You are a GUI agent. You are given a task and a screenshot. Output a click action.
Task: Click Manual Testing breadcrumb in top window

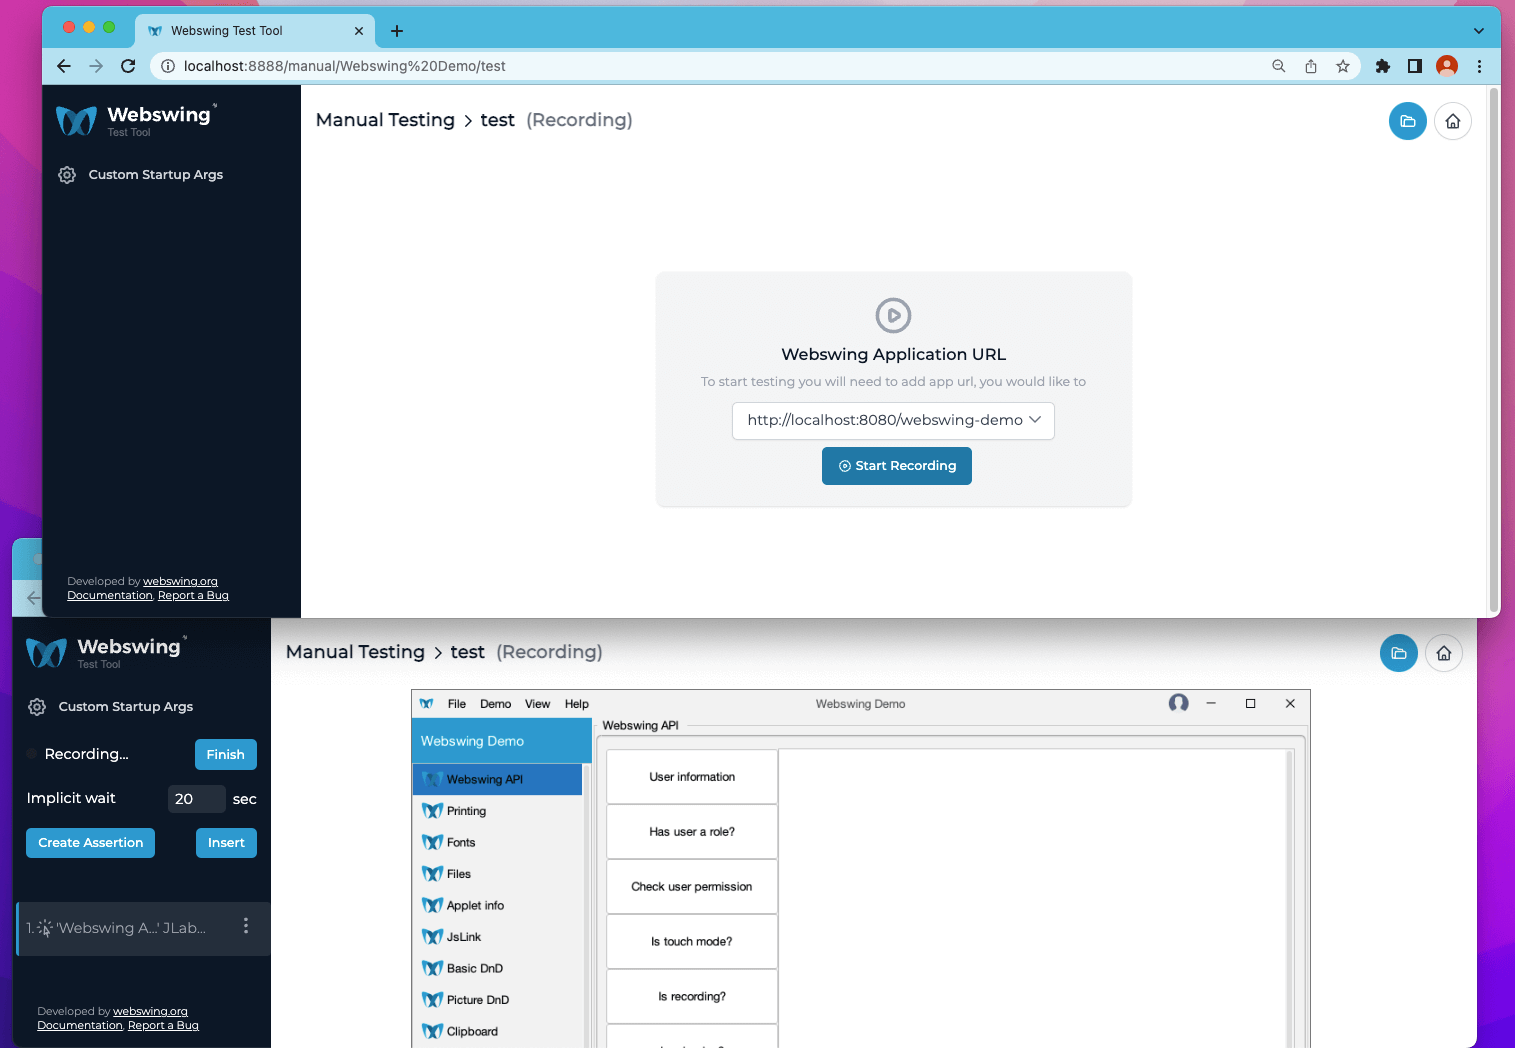pos(385,120)
